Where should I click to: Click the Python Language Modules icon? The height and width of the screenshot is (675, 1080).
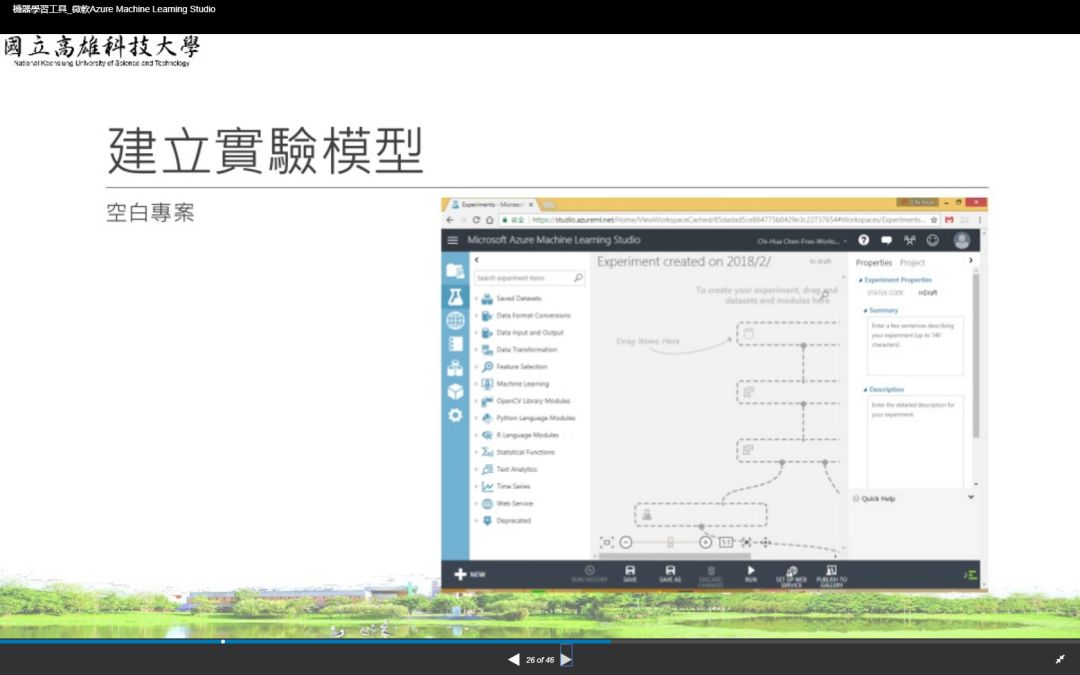pos(487,418)
